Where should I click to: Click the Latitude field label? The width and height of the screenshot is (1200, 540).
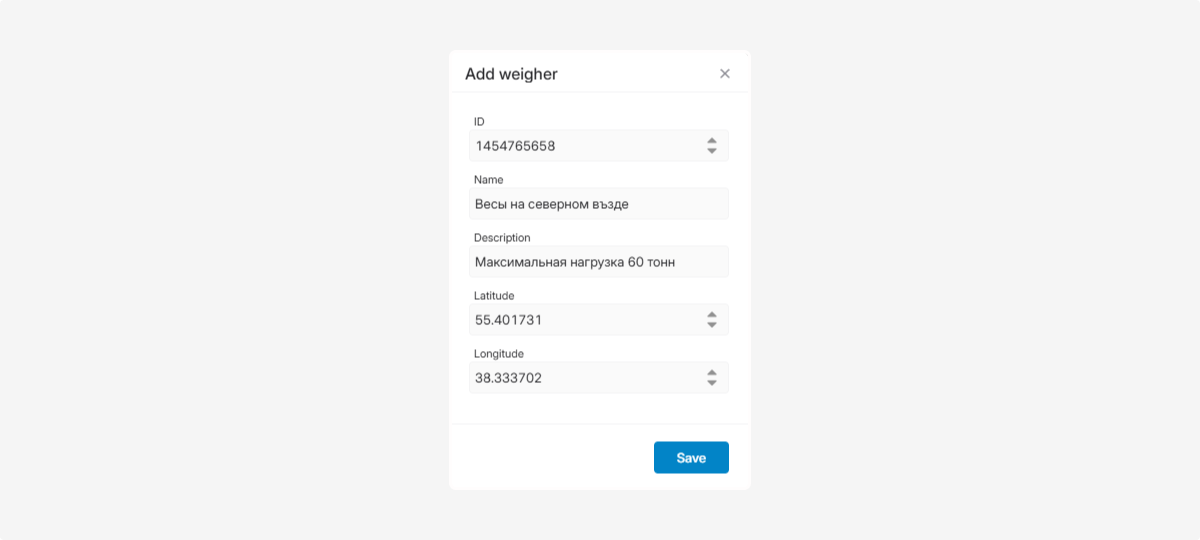click(494, 296)
